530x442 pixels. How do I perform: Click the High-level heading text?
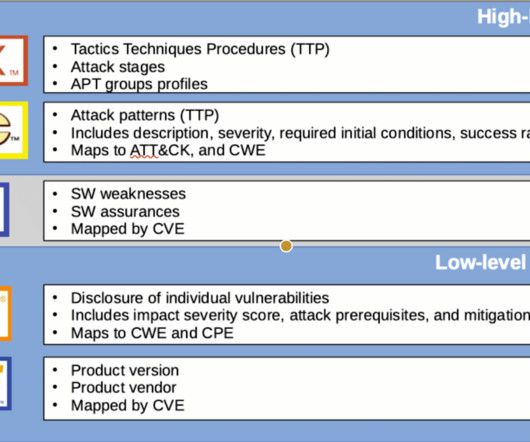[503, 17]
